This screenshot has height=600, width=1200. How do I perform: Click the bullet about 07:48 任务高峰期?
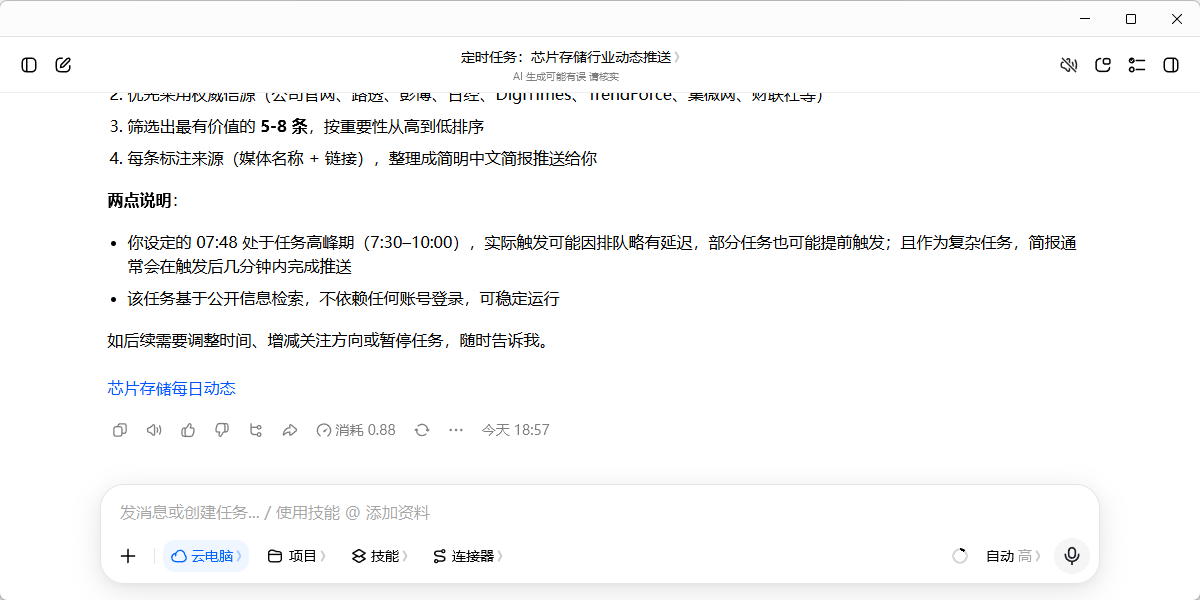(x=602, y=255)
